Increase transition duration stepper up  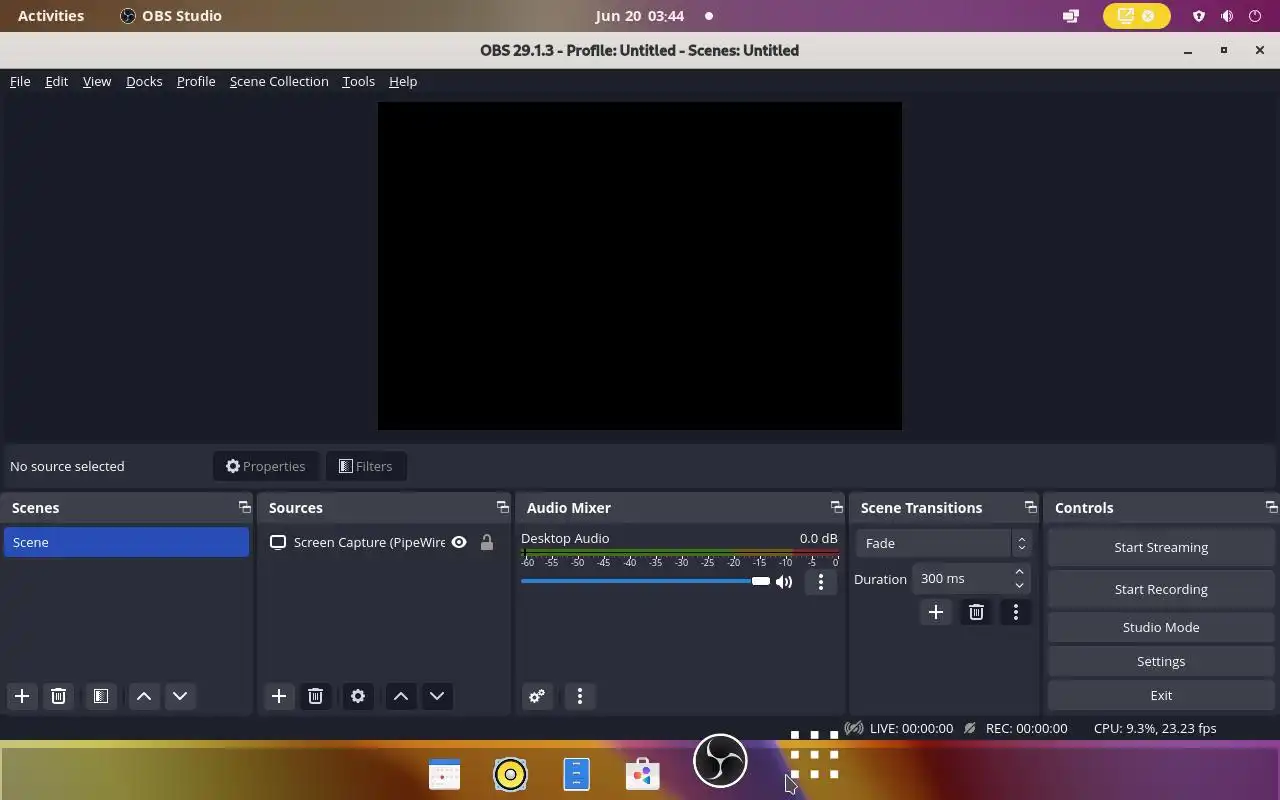[x=1019, y=572]
